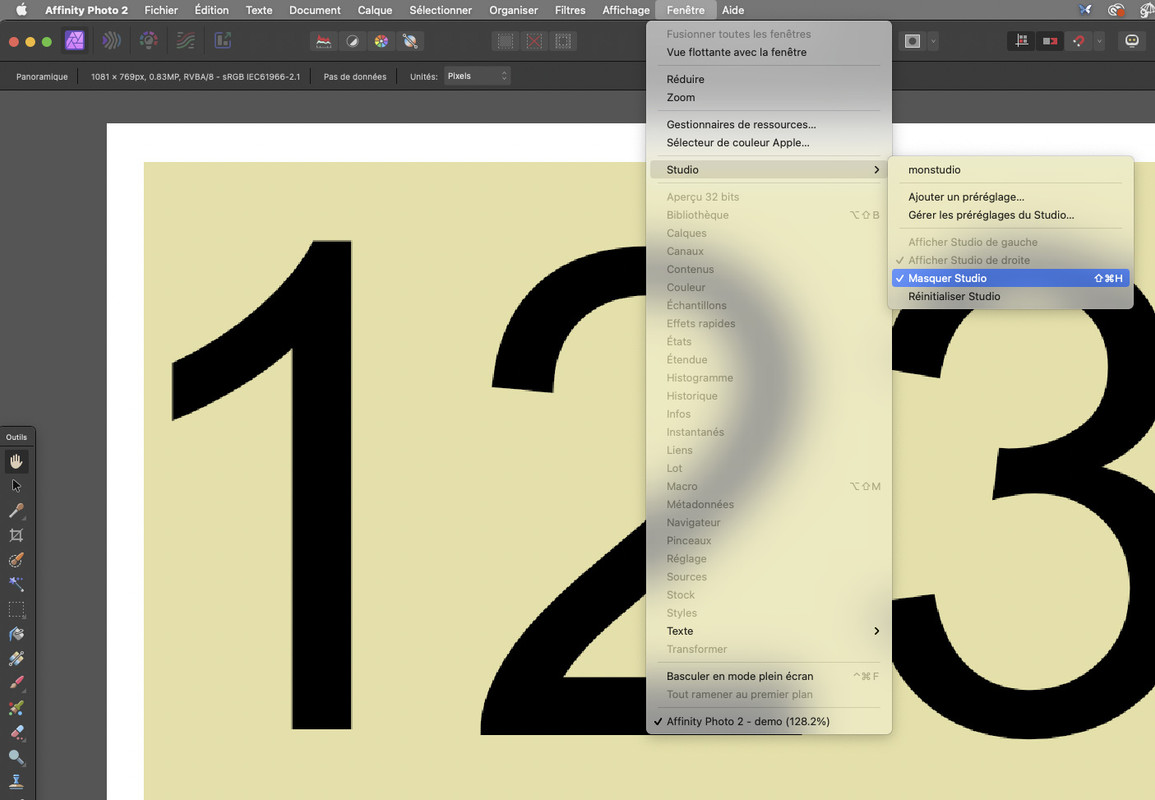1155x800 pixels.
Task: Toggle the Quick Mask toolbar icon
Action: (x=913, y=41)
